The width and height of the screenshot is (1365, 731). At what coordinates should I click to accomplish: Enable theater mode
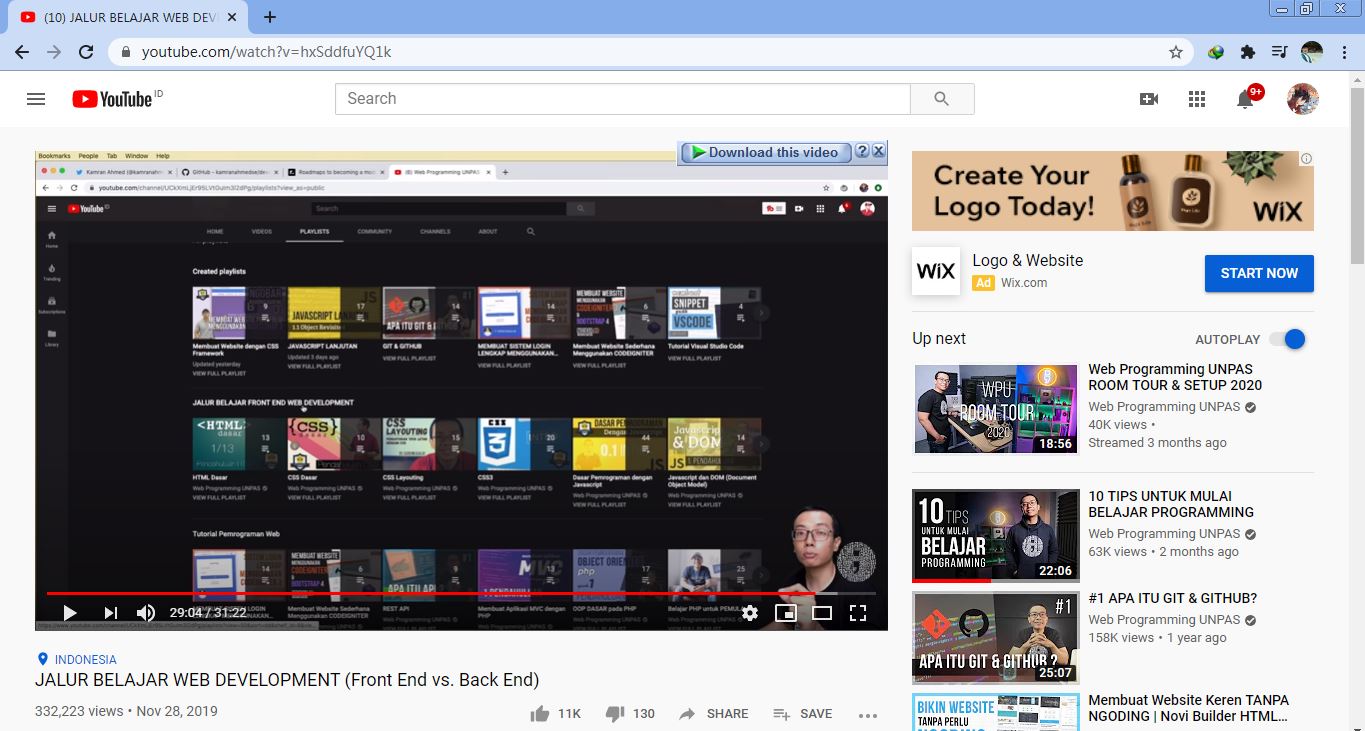tap(822, 613)
